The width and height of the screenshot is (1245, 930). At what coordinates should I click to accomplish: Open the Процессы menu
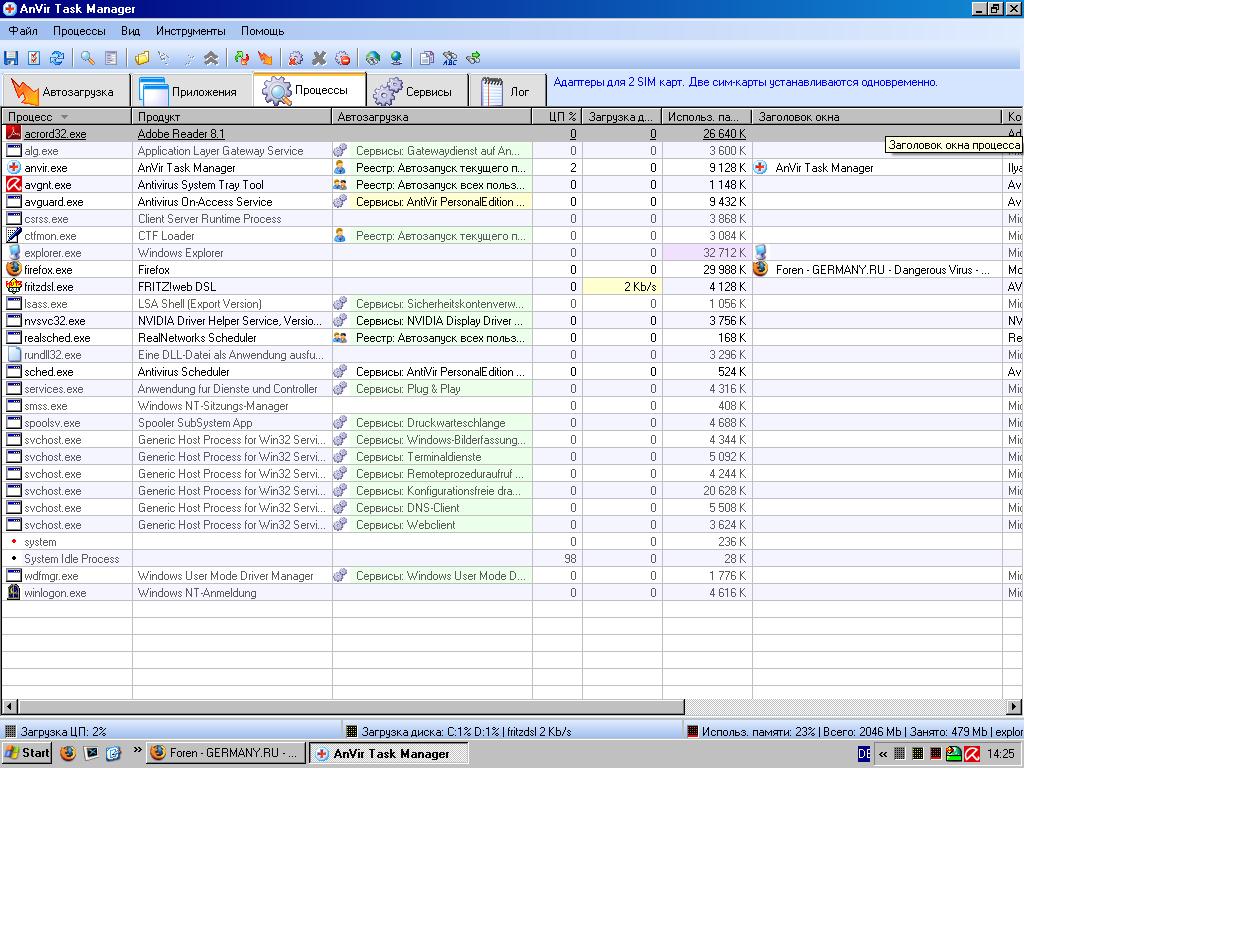tap(79, 31)
